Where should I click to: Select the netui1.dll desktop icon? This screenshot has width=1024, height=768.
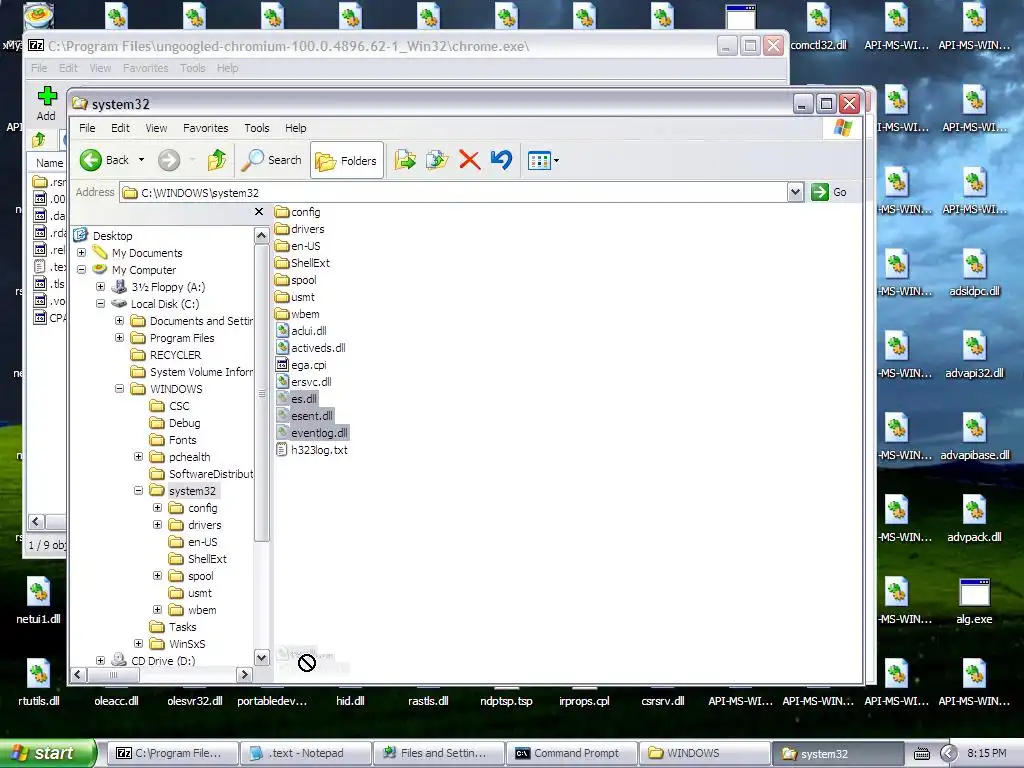click(39, 602)
